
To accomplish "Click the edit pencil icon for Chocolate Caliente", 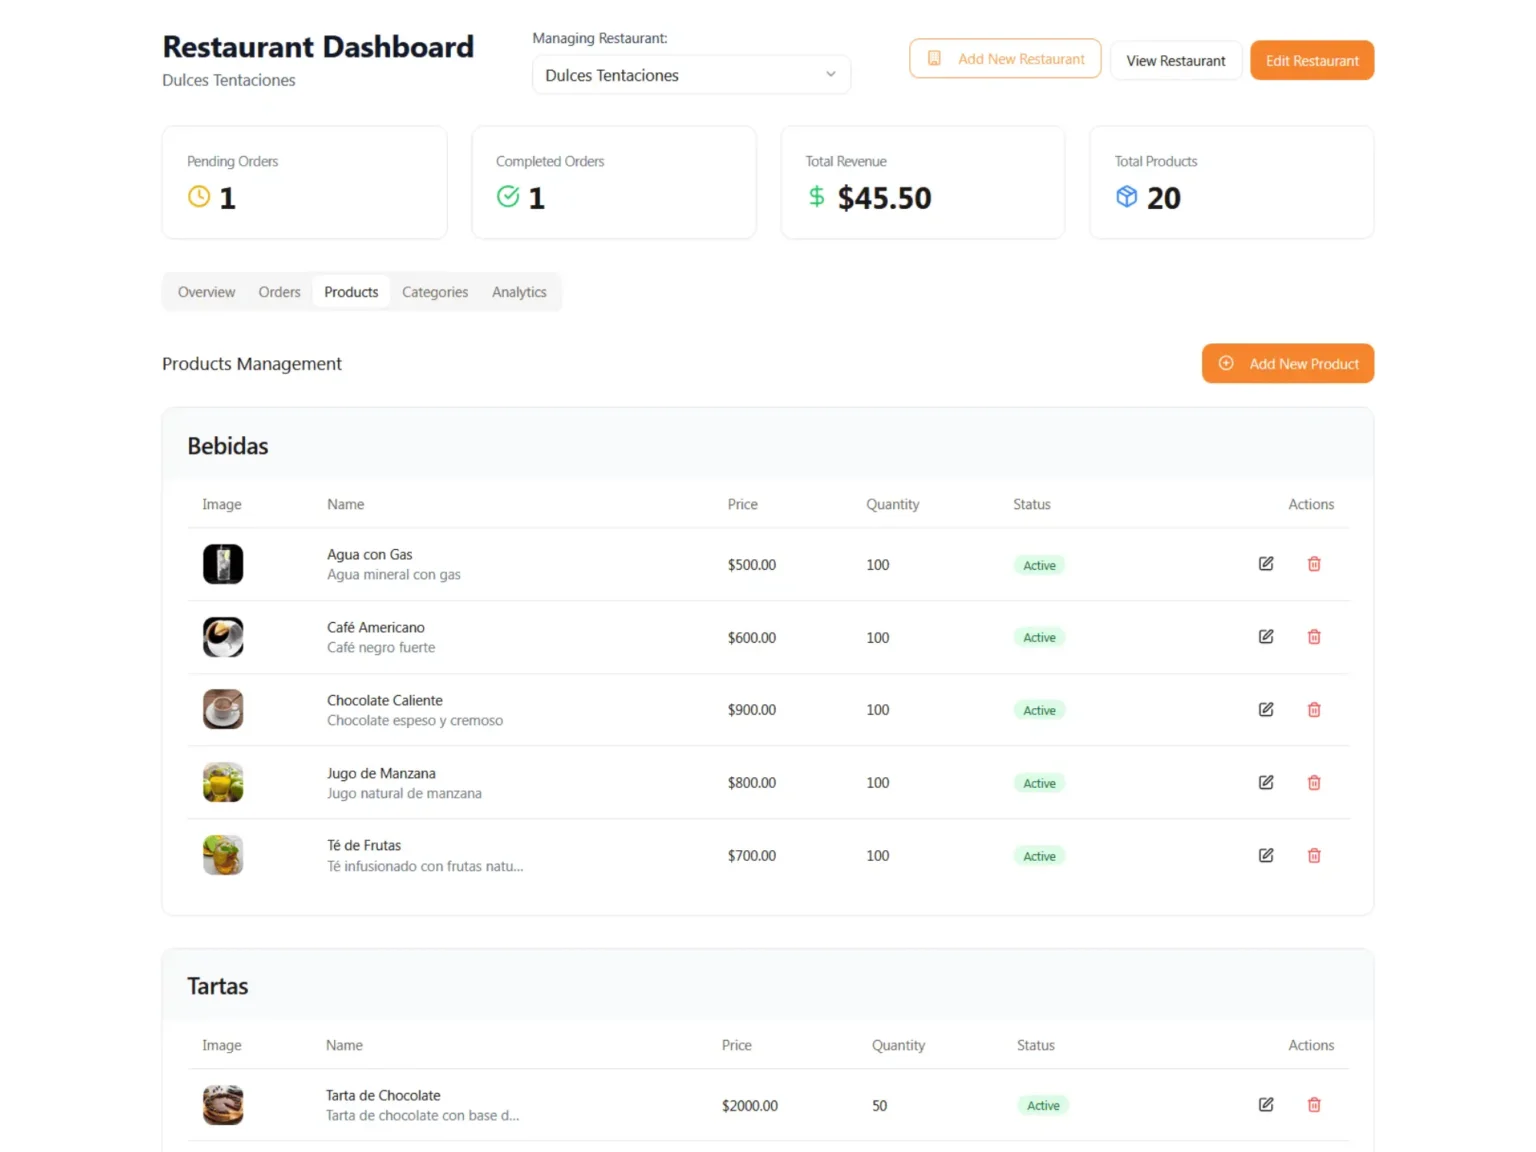I will point(1265,709).
